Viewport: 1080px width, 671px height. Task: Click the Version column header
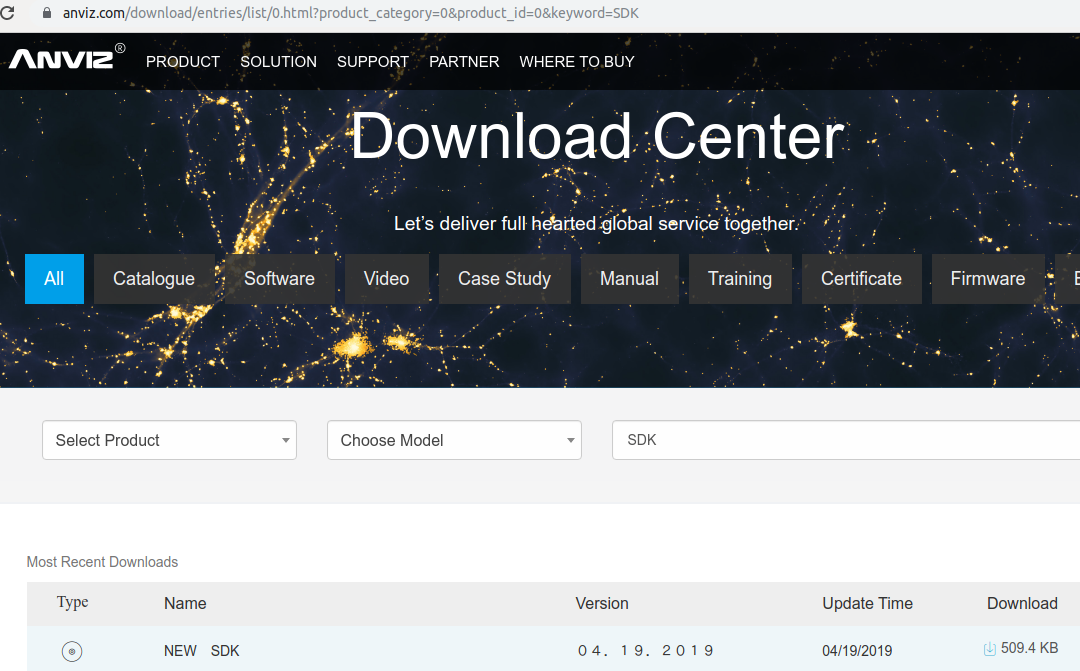(602, 603)
